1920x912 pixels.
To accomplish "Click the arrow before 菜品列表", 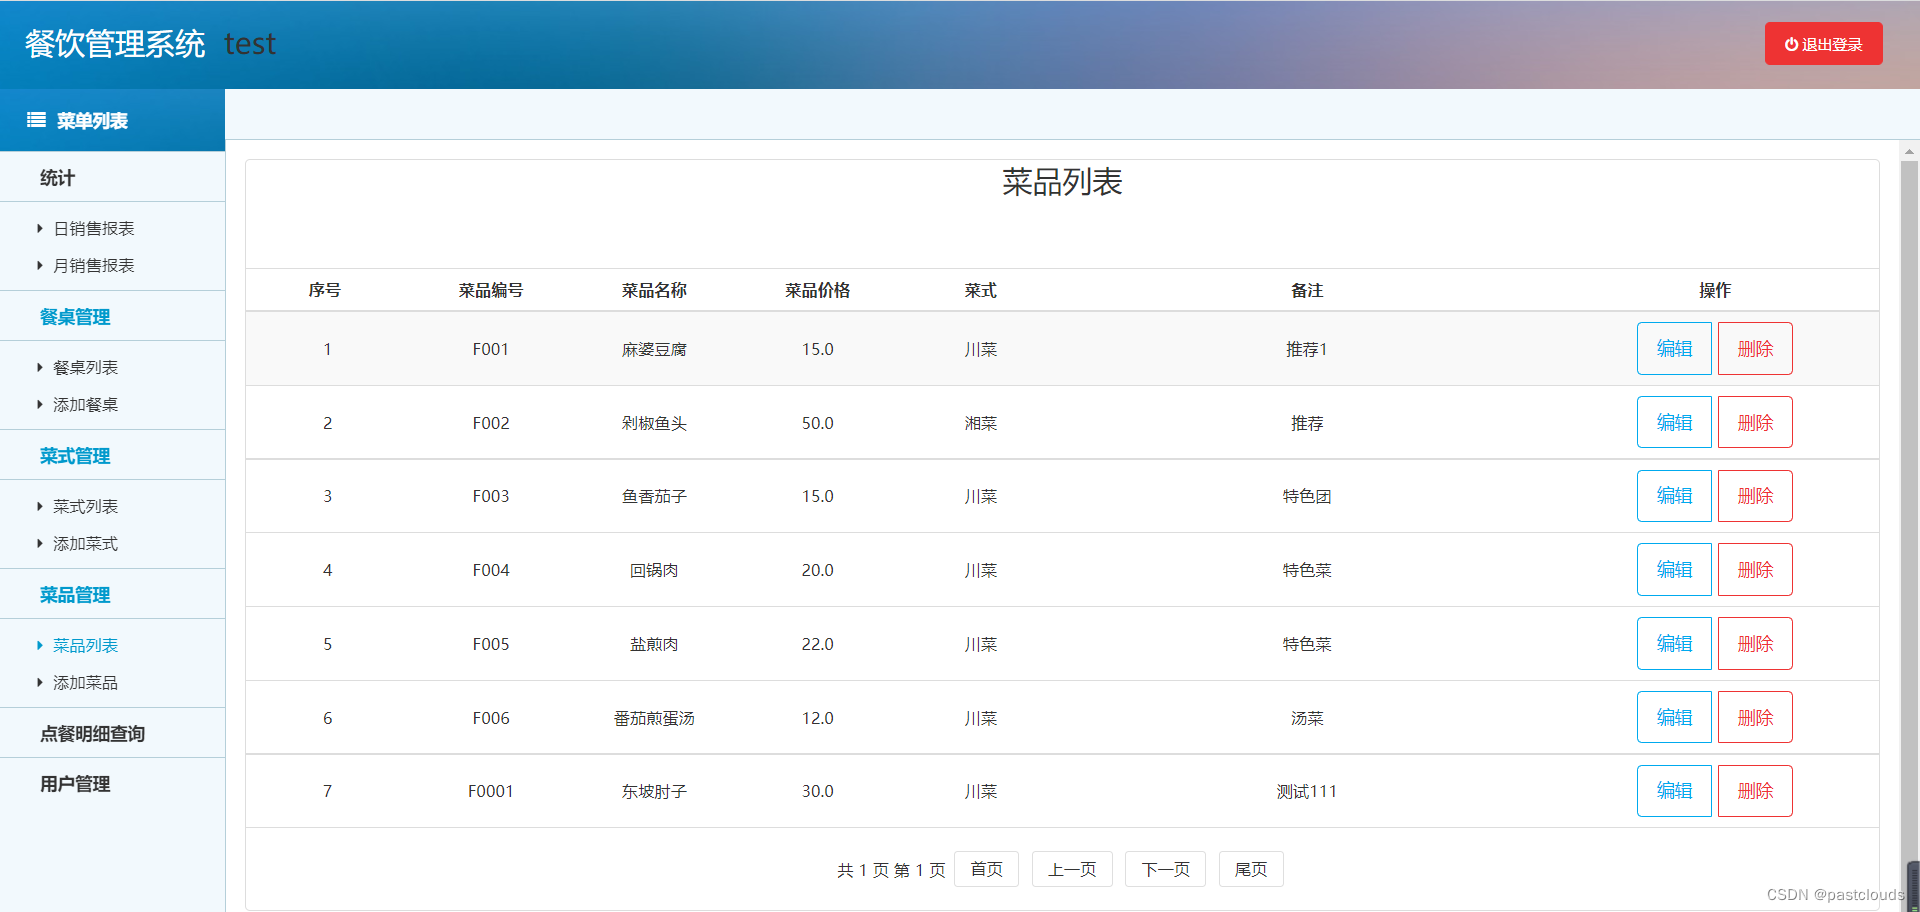I will (x=40, y=646).
